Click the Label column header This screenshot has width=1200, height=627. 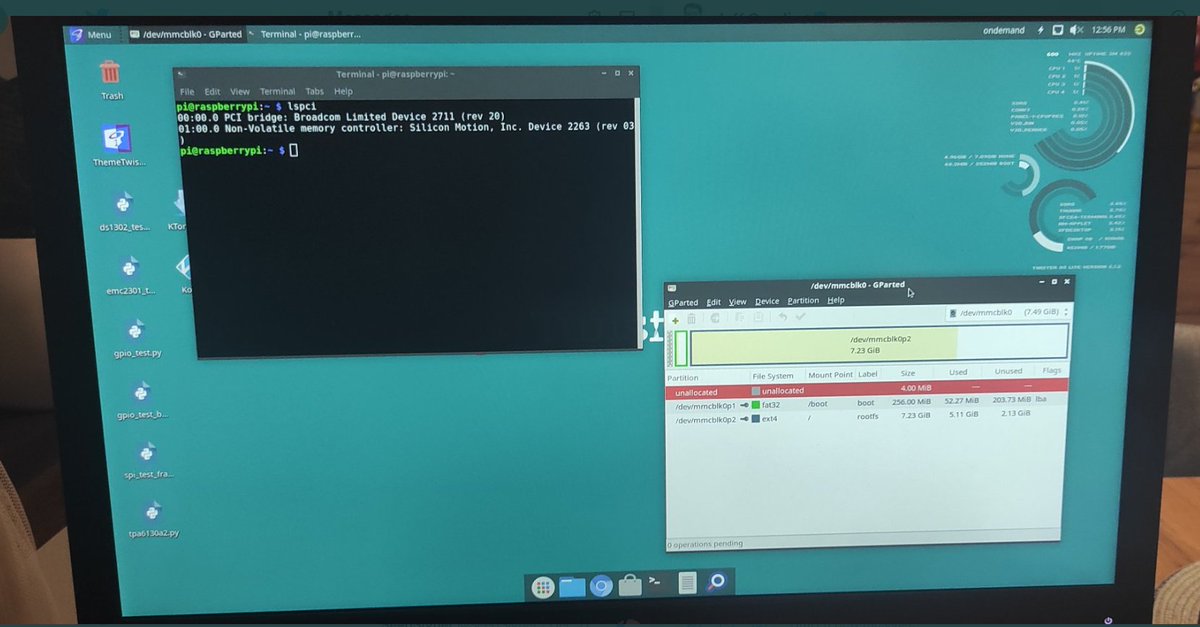coord(867,374)
